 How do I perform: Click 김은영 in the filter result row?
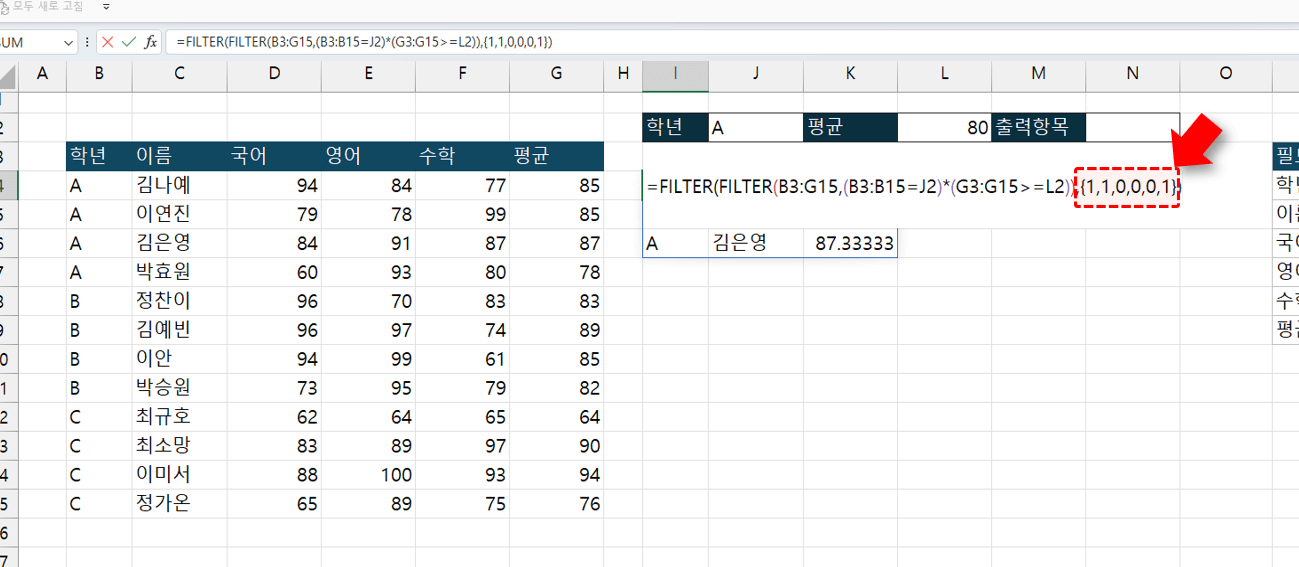point(756,243)
